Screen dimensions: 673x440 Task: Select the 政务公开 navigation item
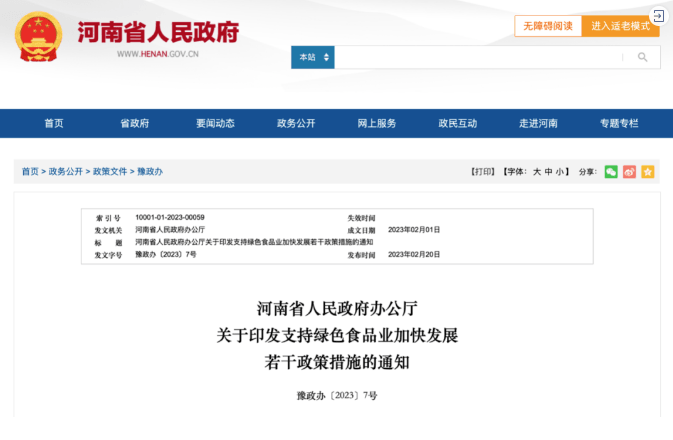[x=295, y=123]
